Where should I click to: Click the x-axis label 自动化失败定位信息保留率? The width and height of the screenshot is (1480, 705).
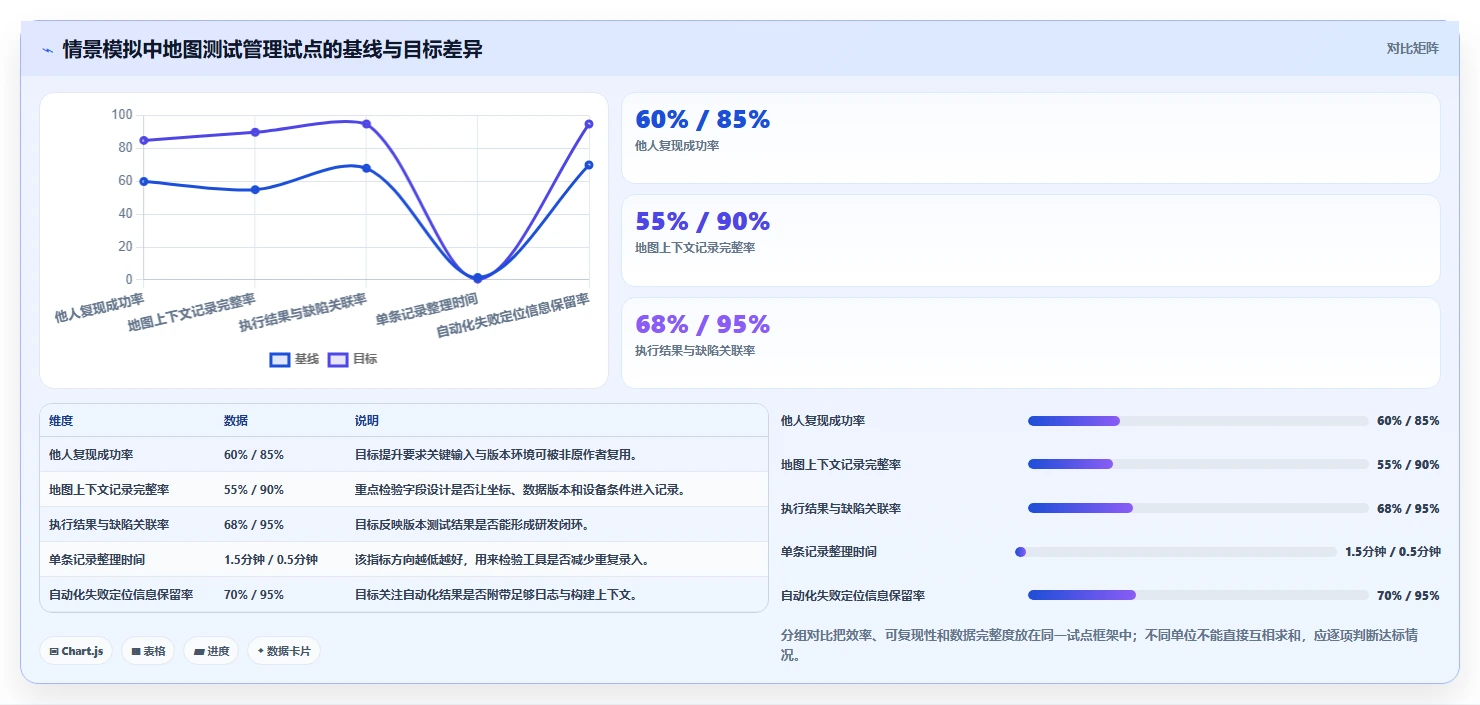[x=514, y=314]
